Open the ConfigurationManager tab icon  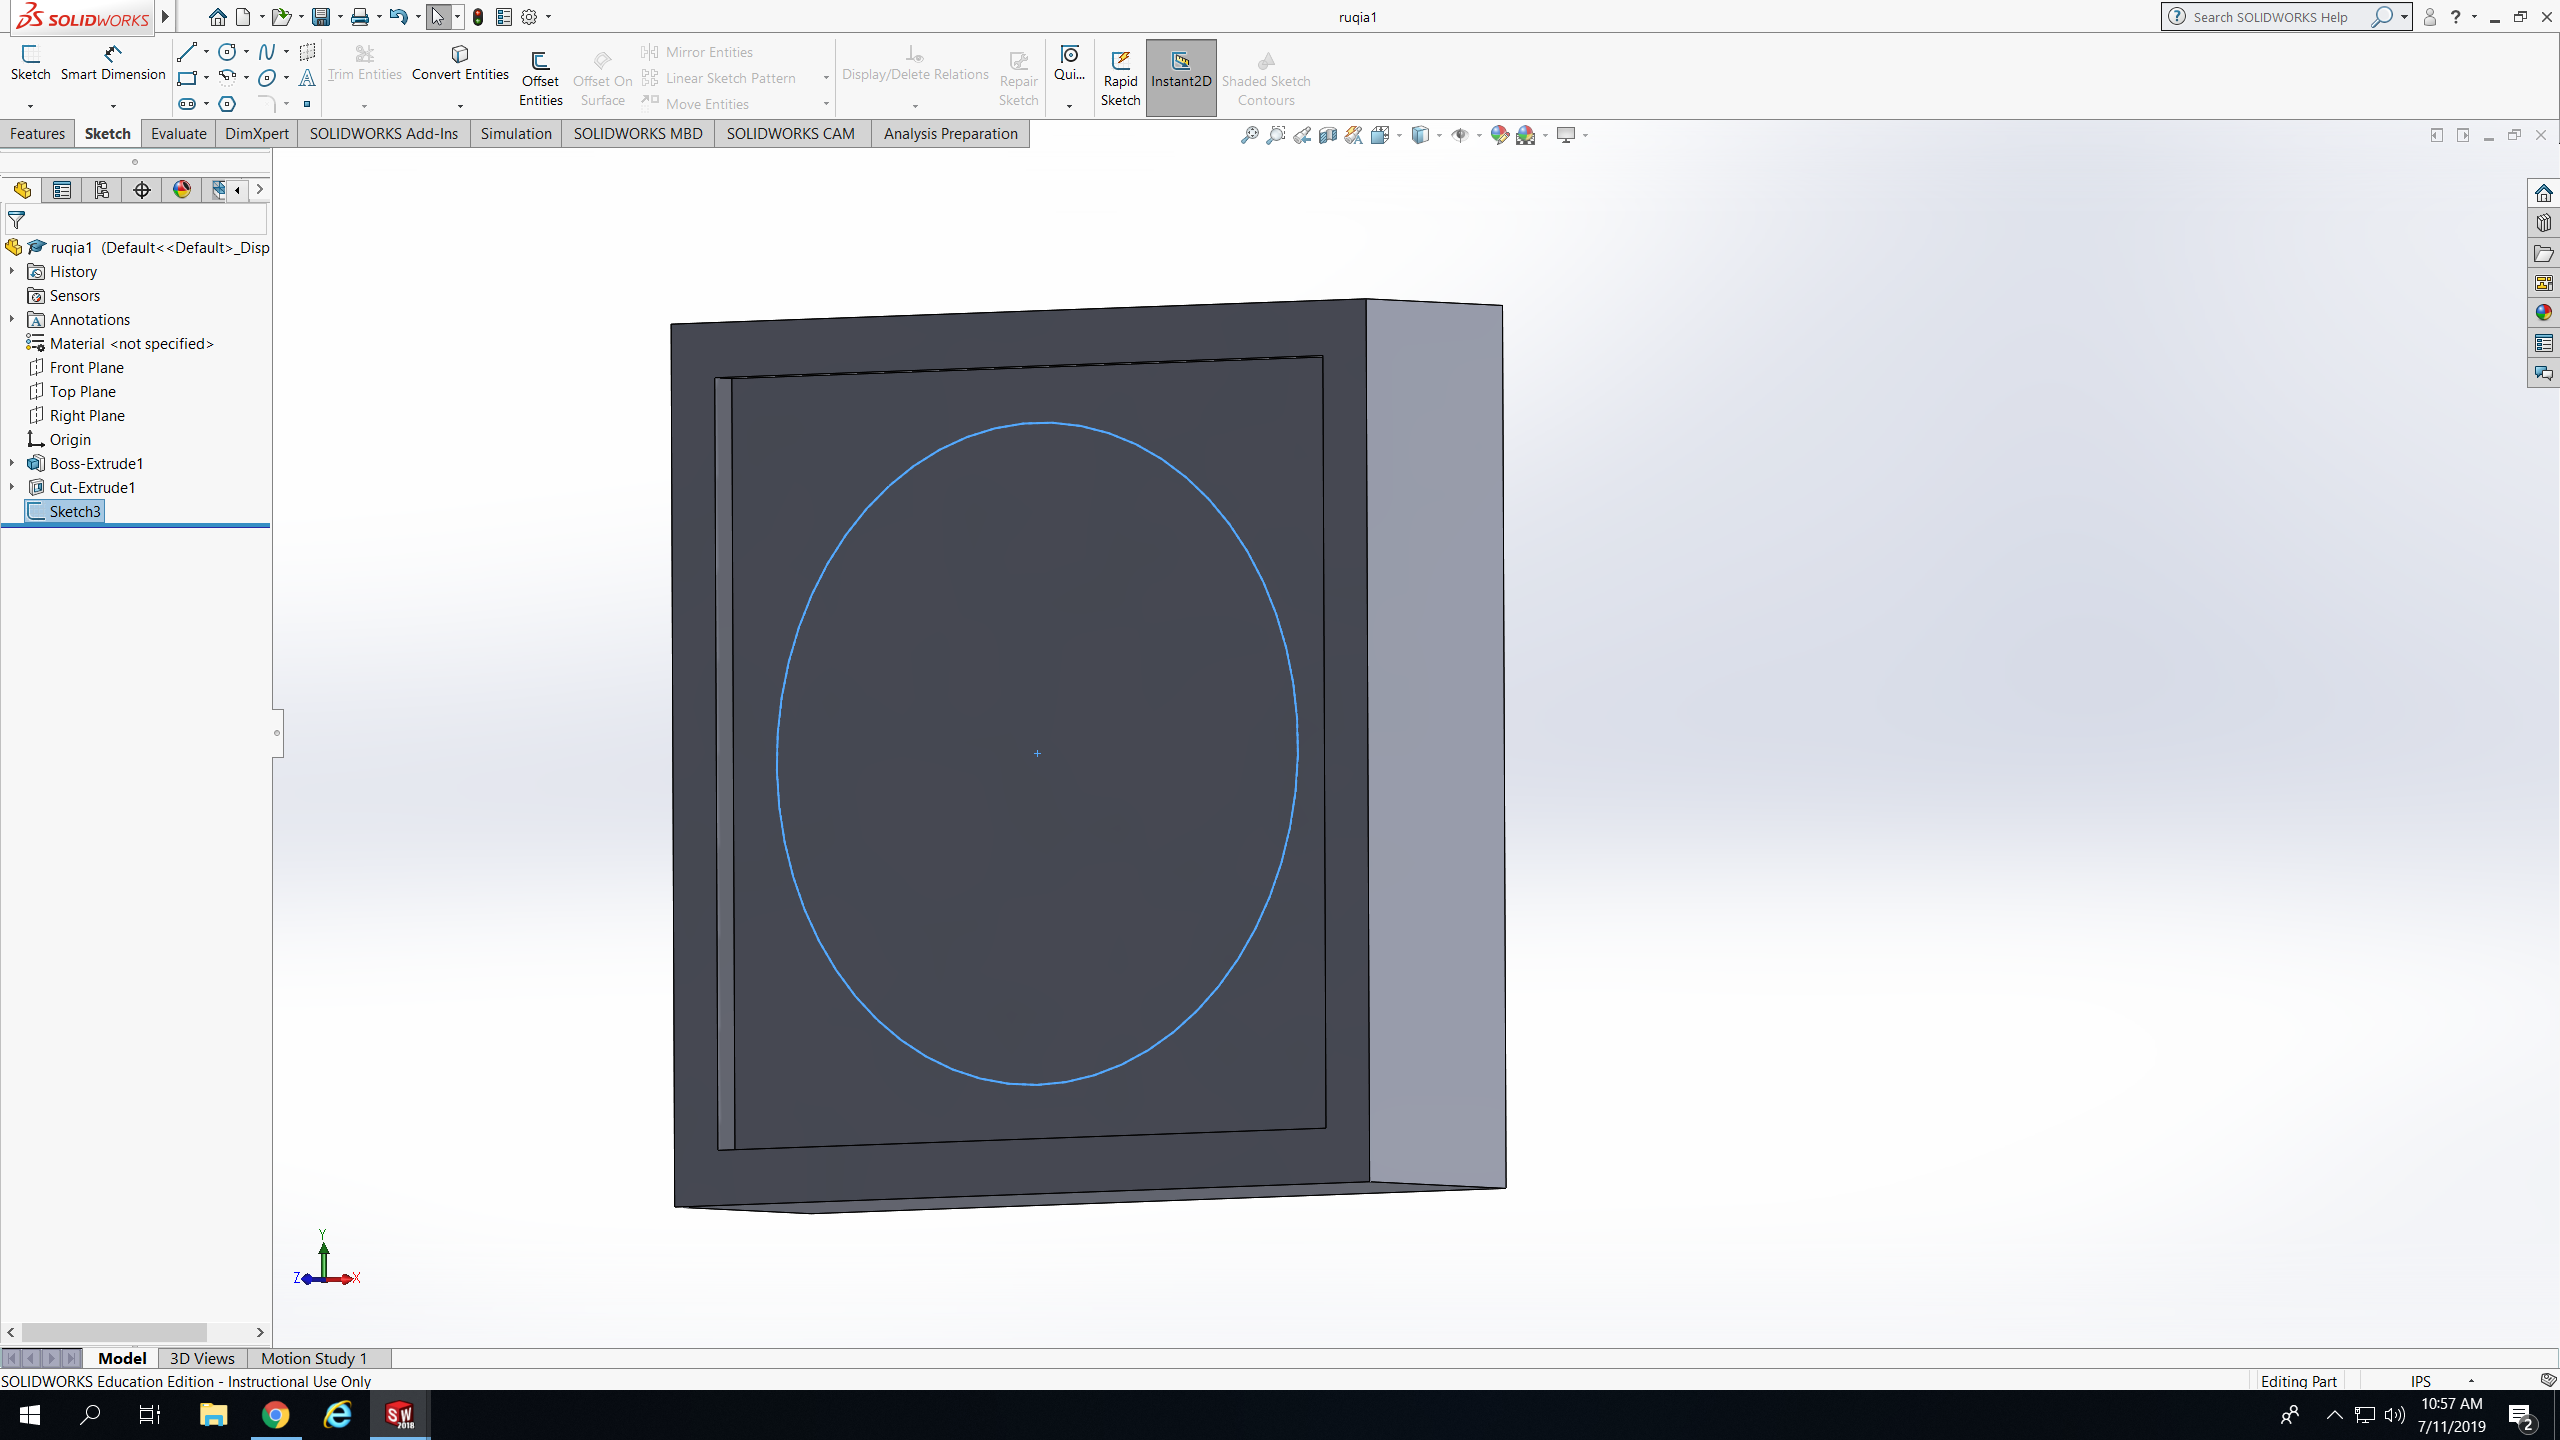point(101,190)
